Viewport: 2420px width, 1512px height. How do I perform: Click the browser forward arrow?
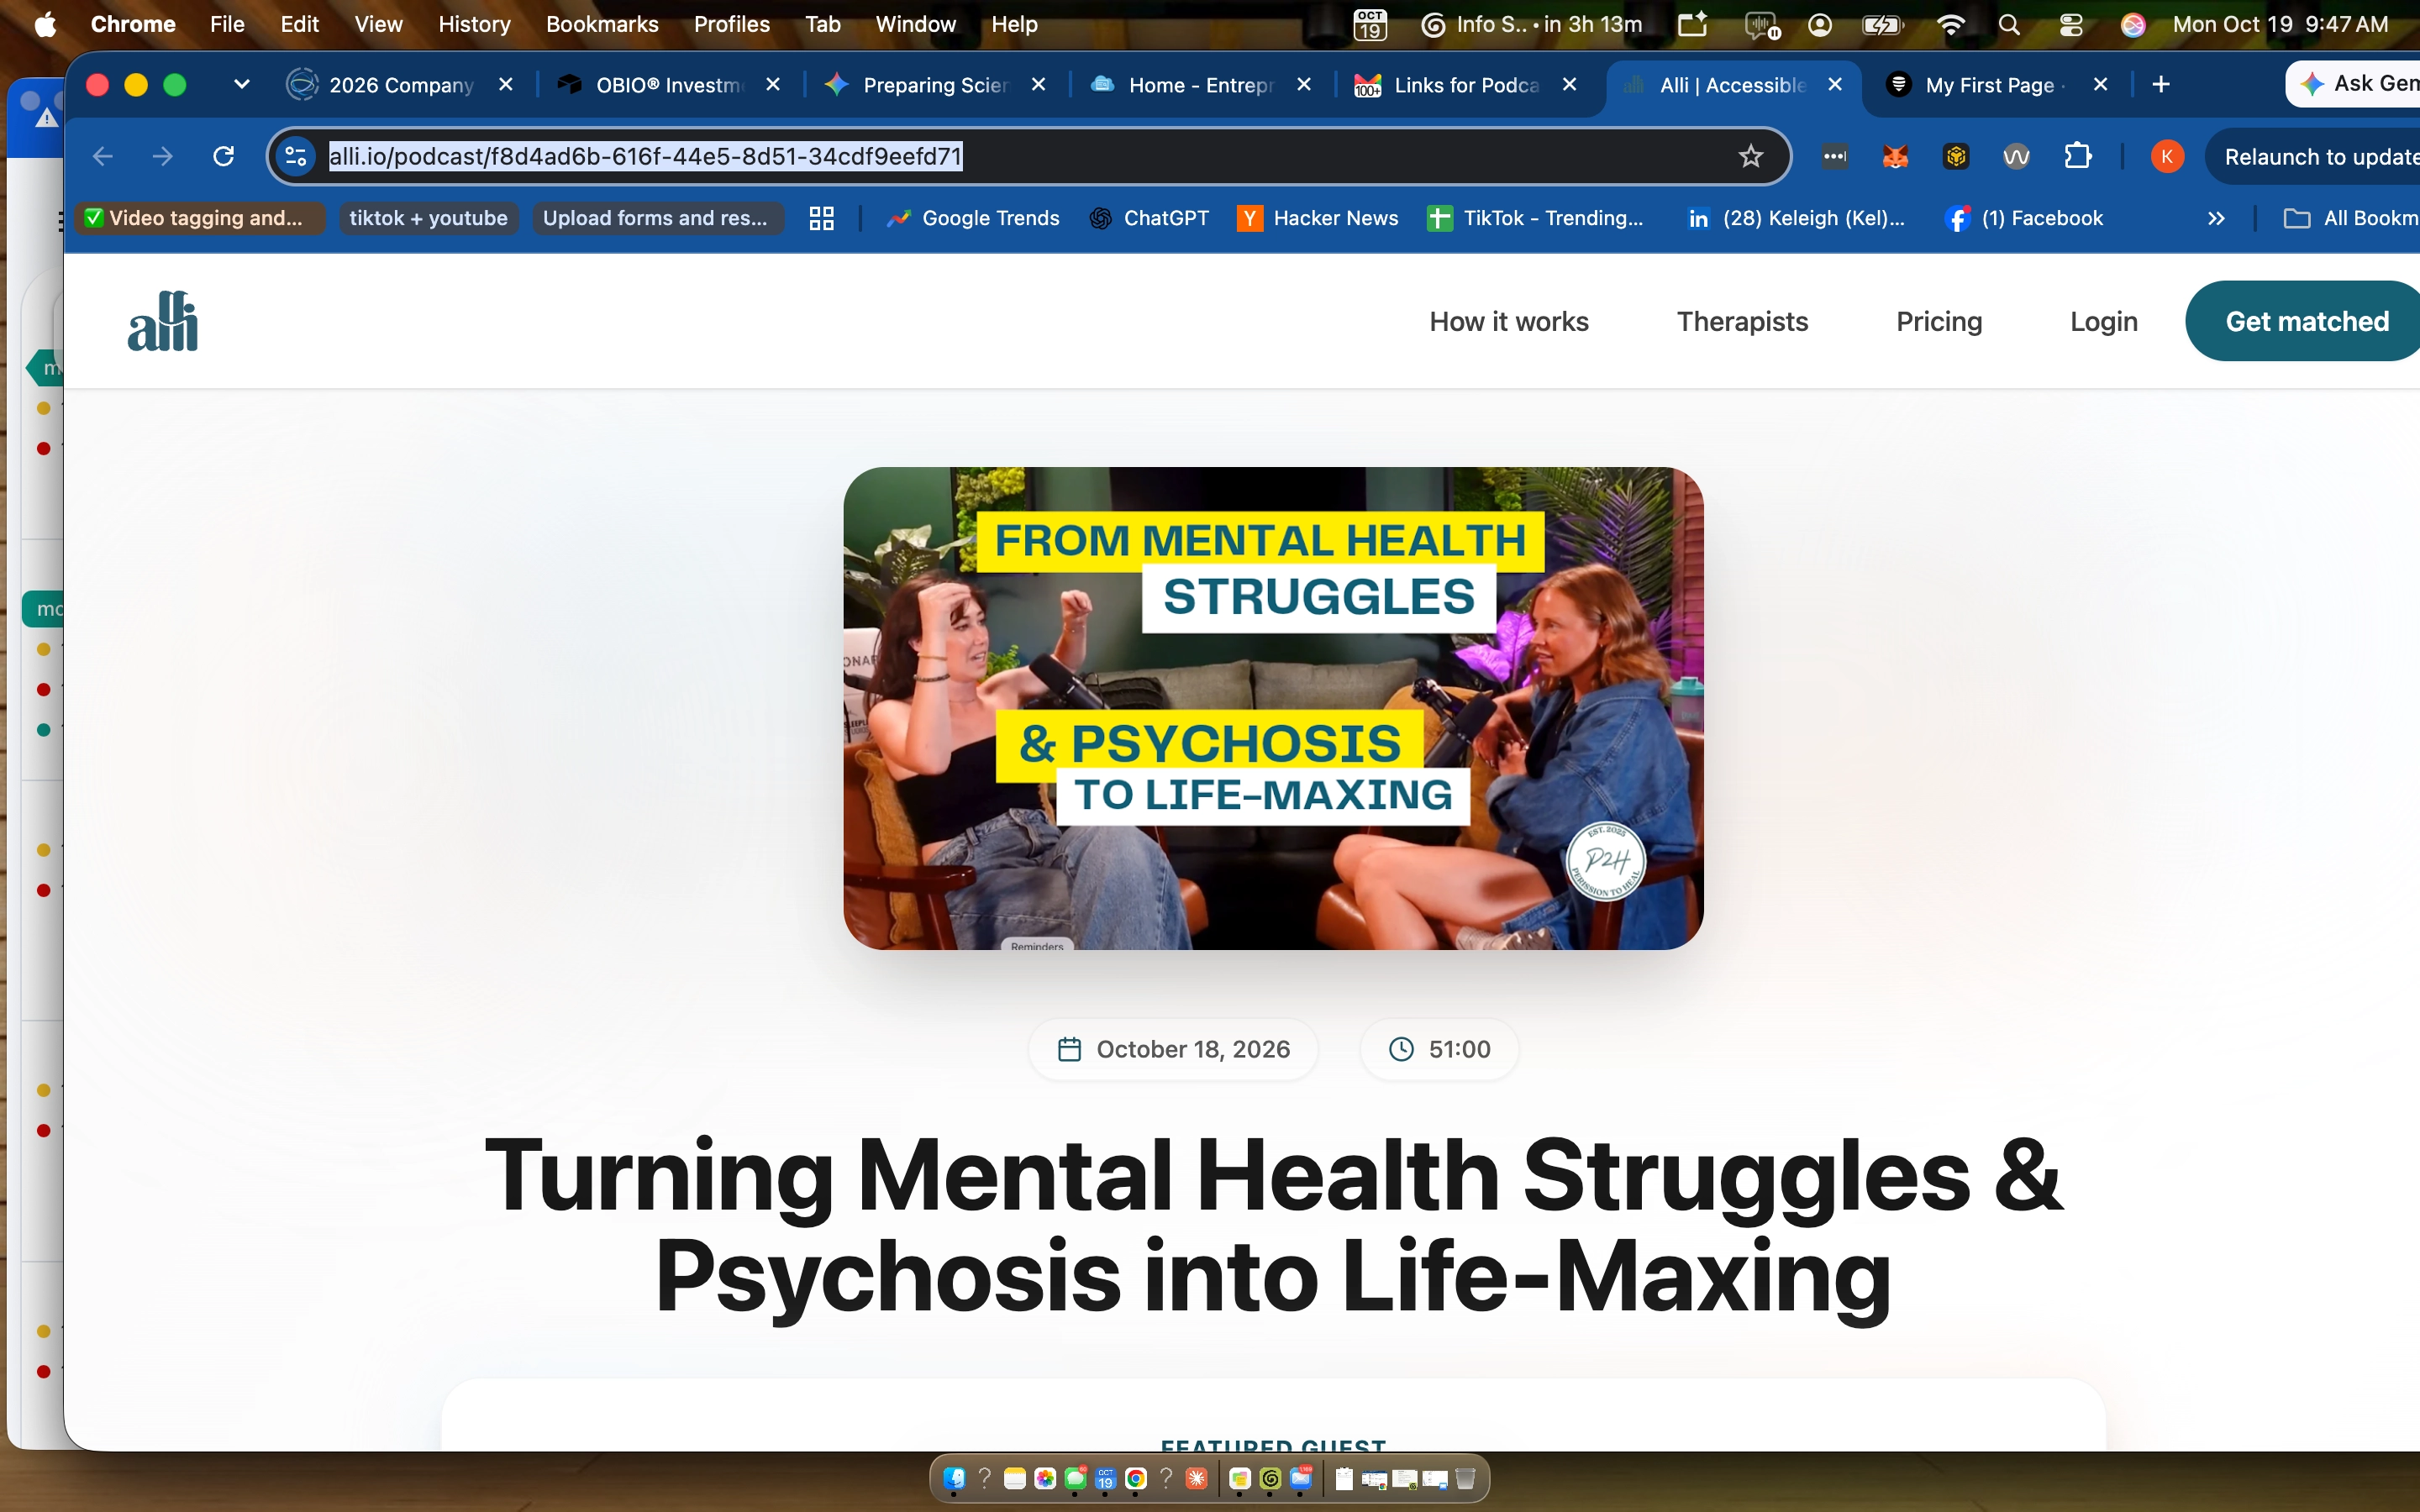point(163,156)
